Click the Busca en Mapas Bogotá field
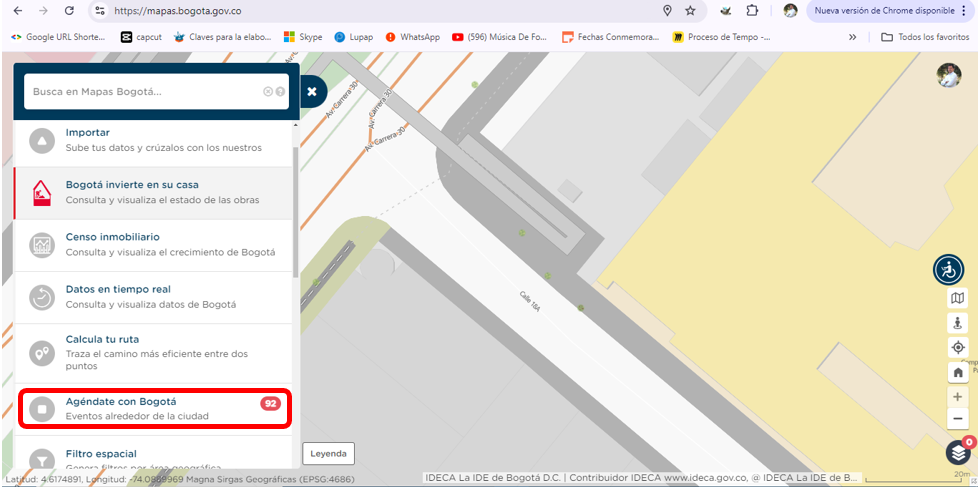 pos(145,91)
